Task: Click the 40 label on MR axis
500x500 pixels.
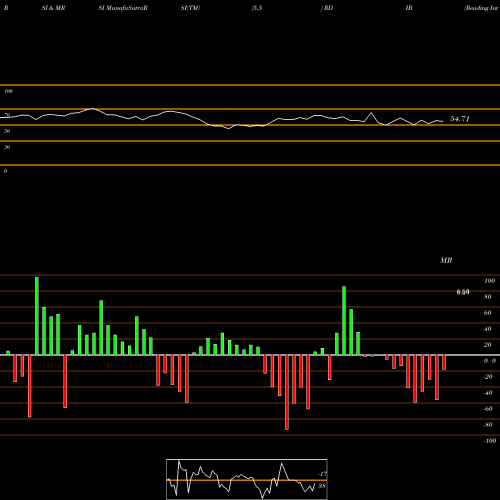Action: [x=488, y=329]
